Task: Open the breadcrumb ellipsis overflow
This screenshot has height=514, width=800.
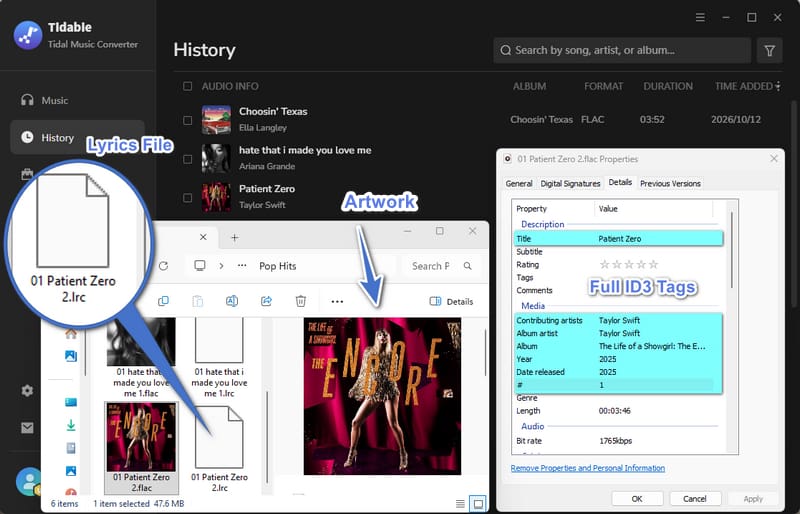Action: tap(242, 266)
